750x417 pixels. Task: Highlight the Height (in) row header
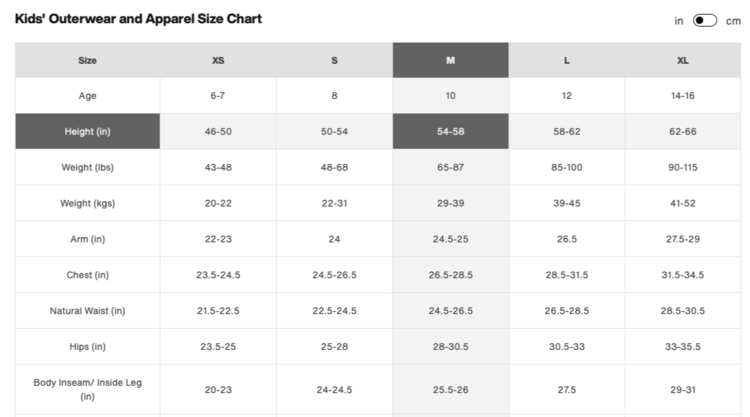coord(87,132)
